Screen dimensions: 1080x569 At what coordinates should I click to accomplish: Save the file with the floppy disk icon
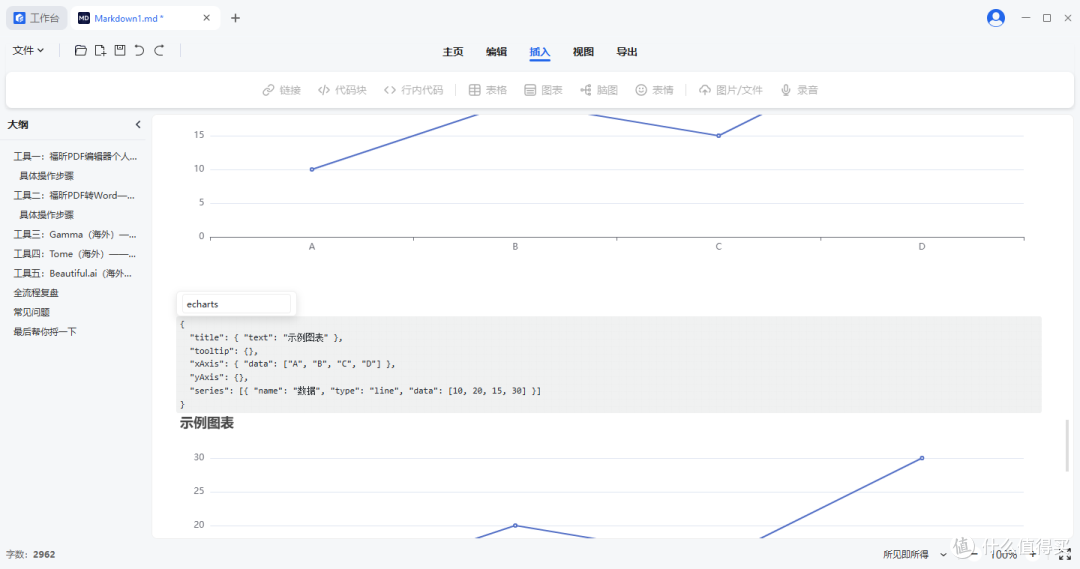[x=120, y=50]
